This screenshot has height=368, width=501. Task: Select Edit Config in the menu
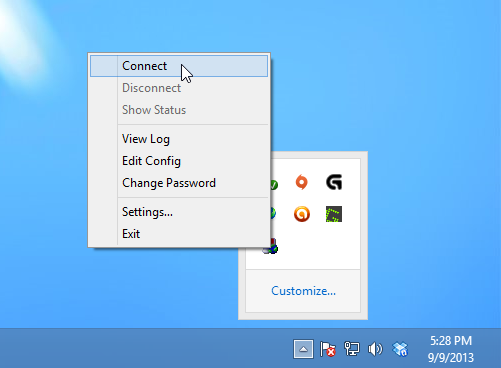coord(179,161)
